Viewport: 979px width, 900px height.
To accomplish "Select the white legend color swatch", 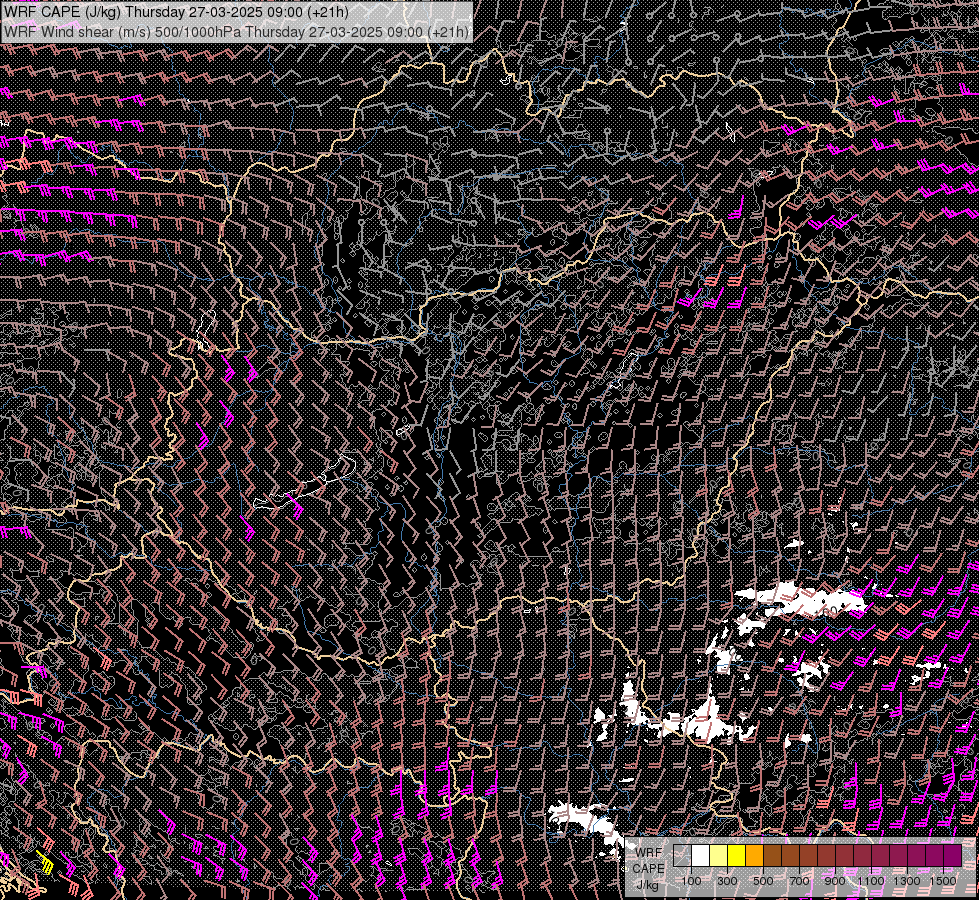I will (x=701, y=856).
